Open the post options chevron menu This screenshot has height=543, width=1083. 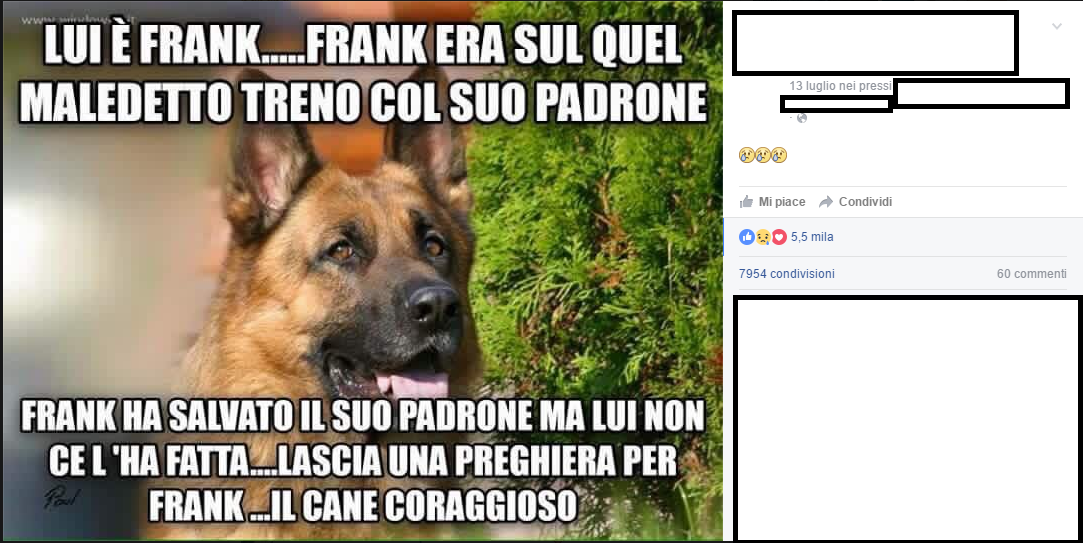pyautogui.click(x=1057, y=27)
